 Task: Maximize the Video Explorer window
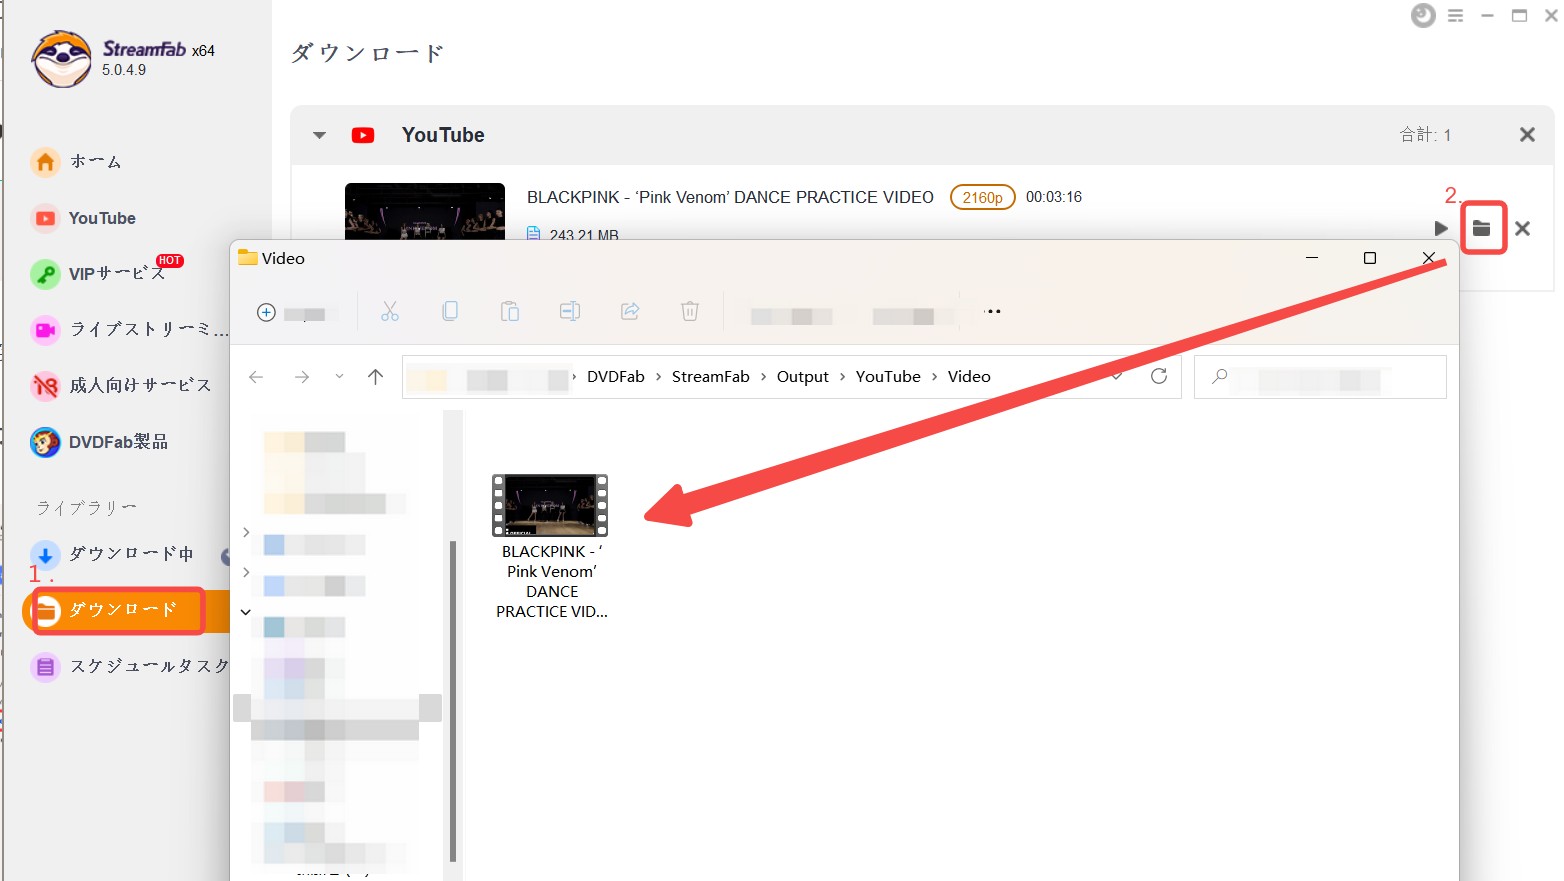click(1370, 258)
